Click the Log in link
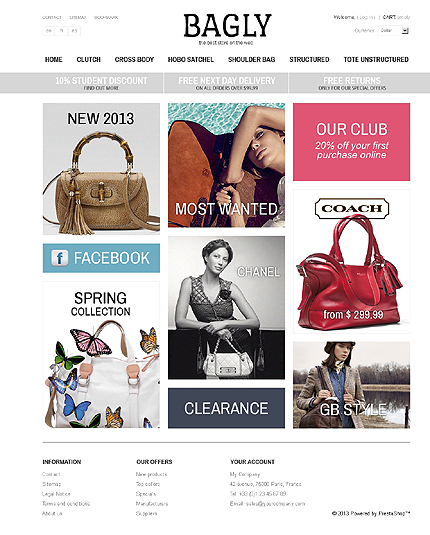430x535 pixels. 367,17
